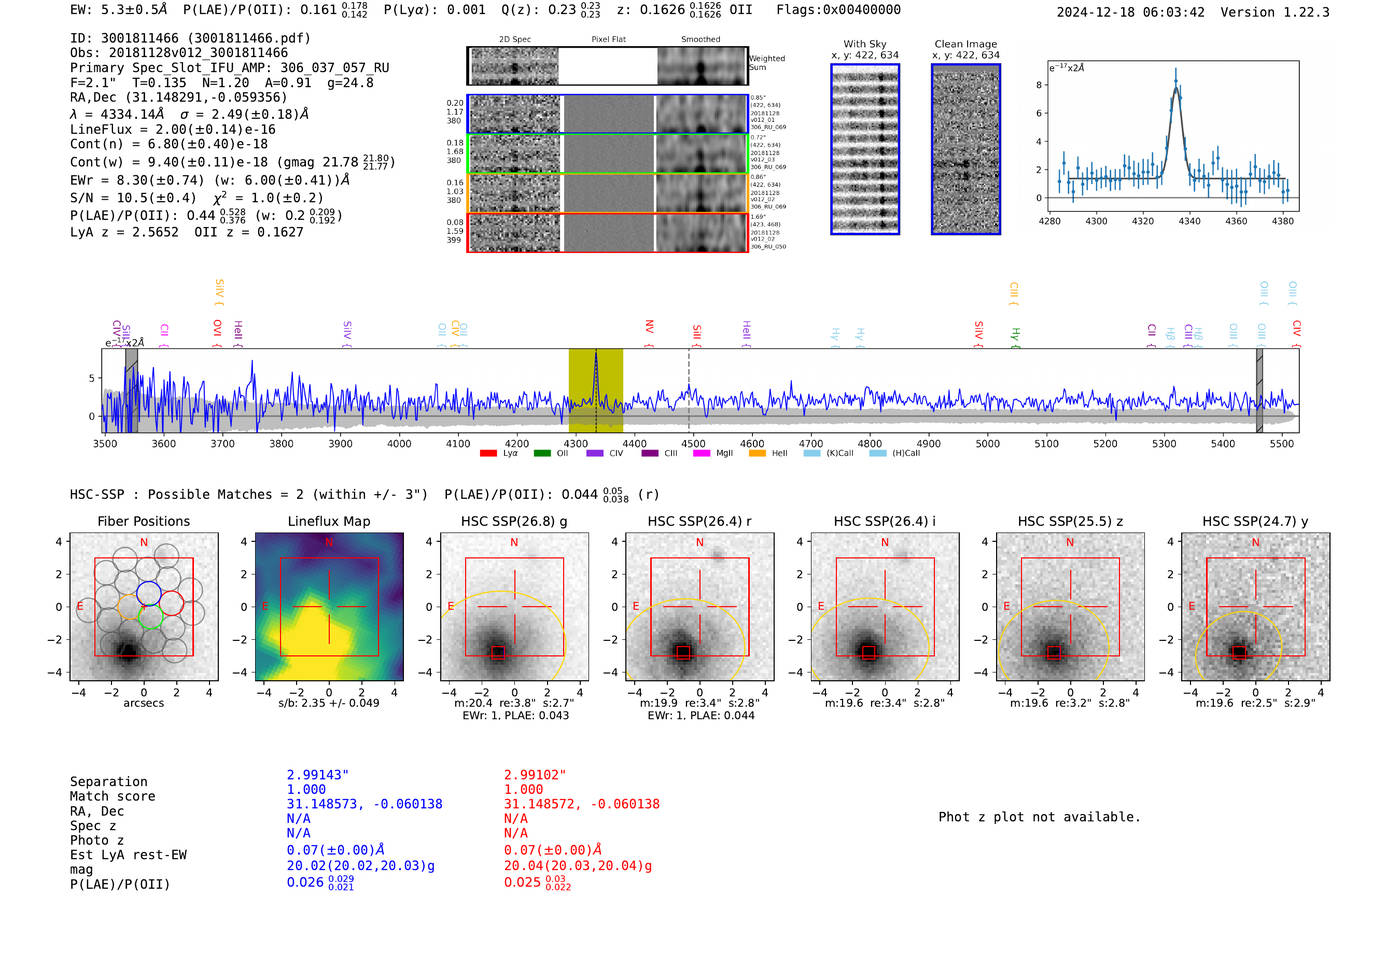Click the dashed marker near 4500 in spectrum
The image size is (1400, 953).
(x=689, y=390)
